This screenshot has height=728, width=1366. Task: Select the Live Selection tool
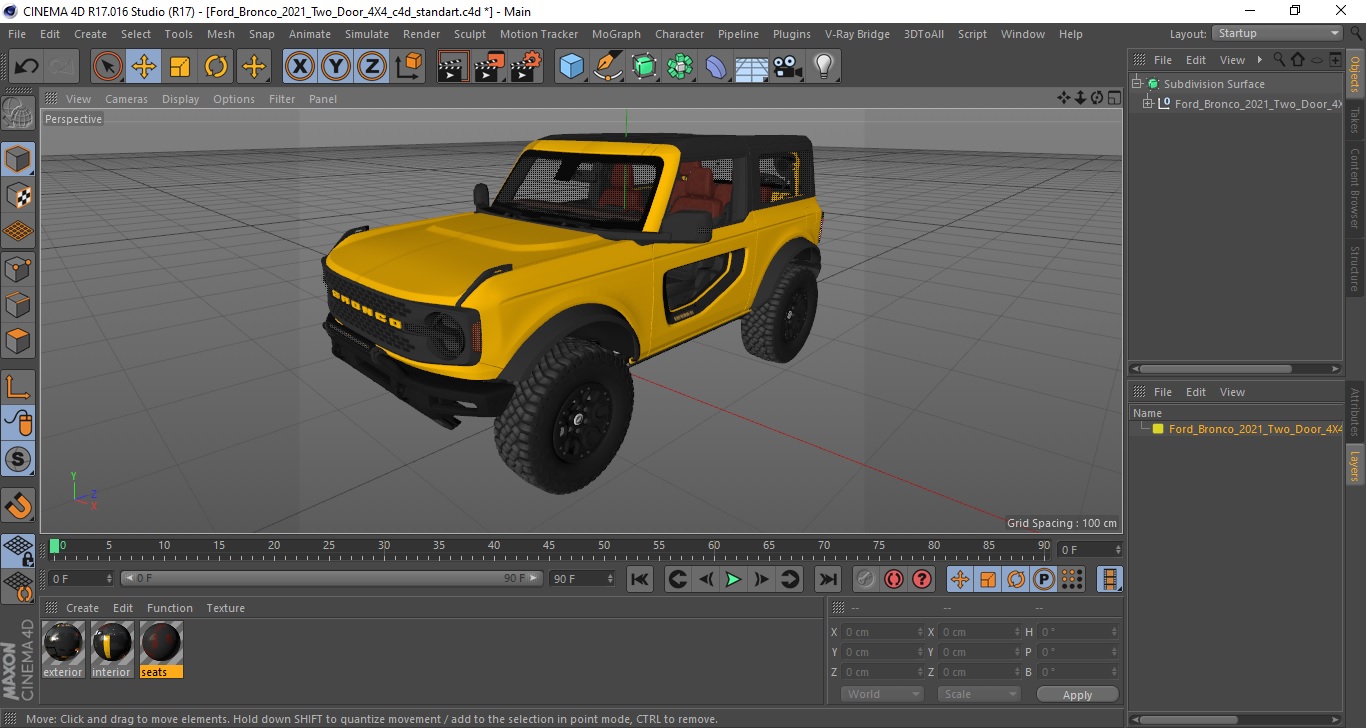(x=108, y=67)
